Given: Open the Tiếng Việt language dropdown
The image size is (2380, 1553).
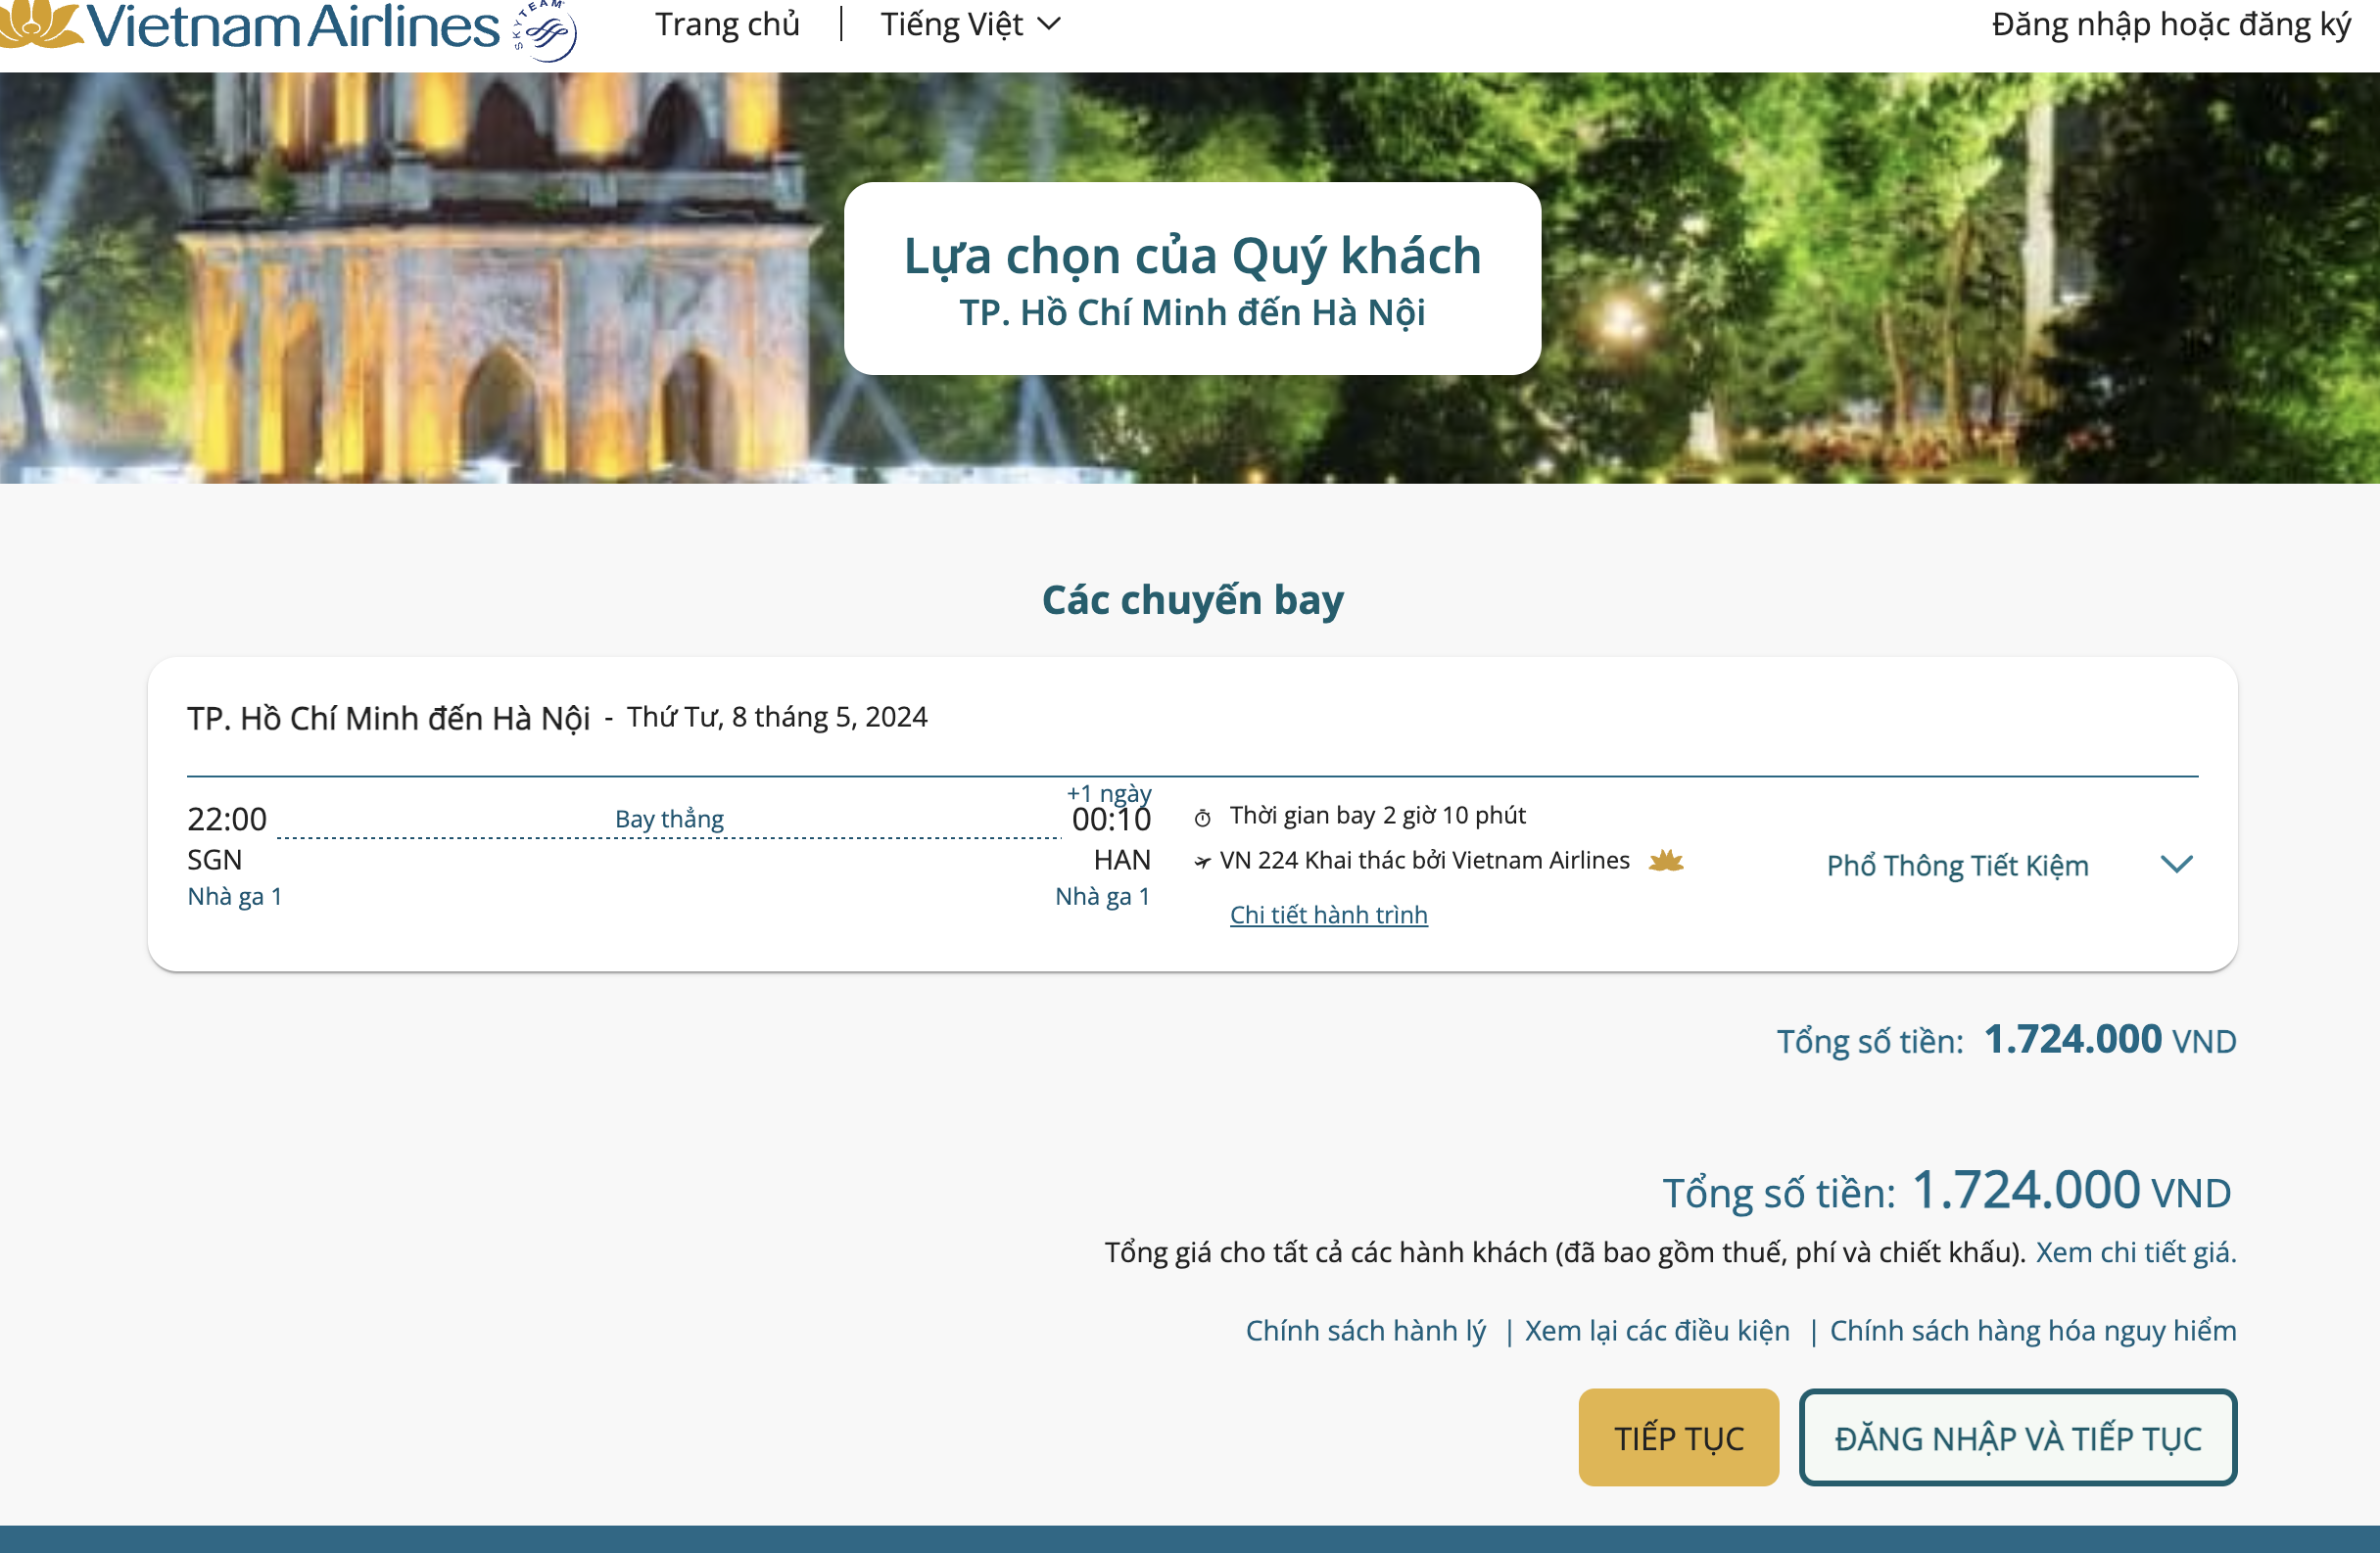Looking at the screenshot, I should tap(970, 24).
